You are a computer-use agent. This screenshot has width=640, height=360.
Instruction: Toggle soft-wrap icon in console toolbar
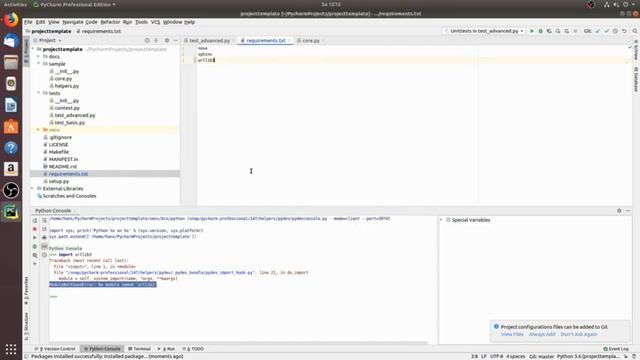[44, 220]
